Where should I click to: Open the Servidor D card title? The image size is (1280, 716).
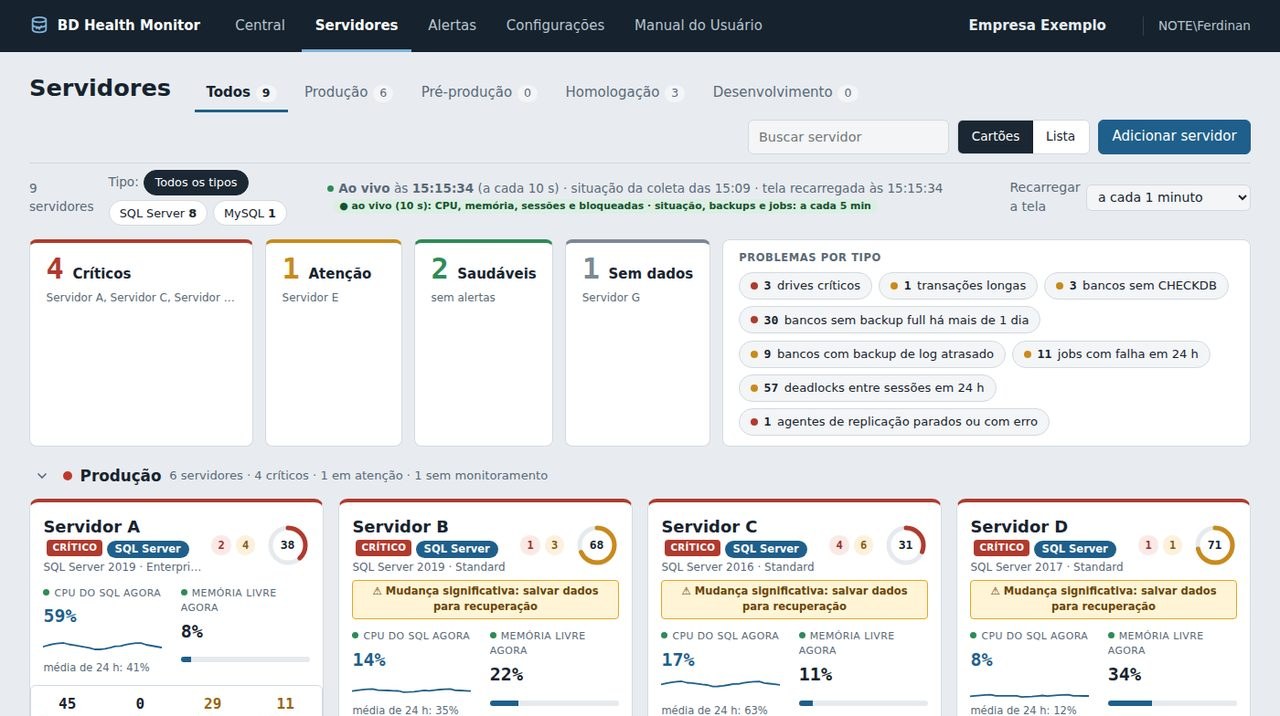pyautogui.click(x=1019, y=526)
